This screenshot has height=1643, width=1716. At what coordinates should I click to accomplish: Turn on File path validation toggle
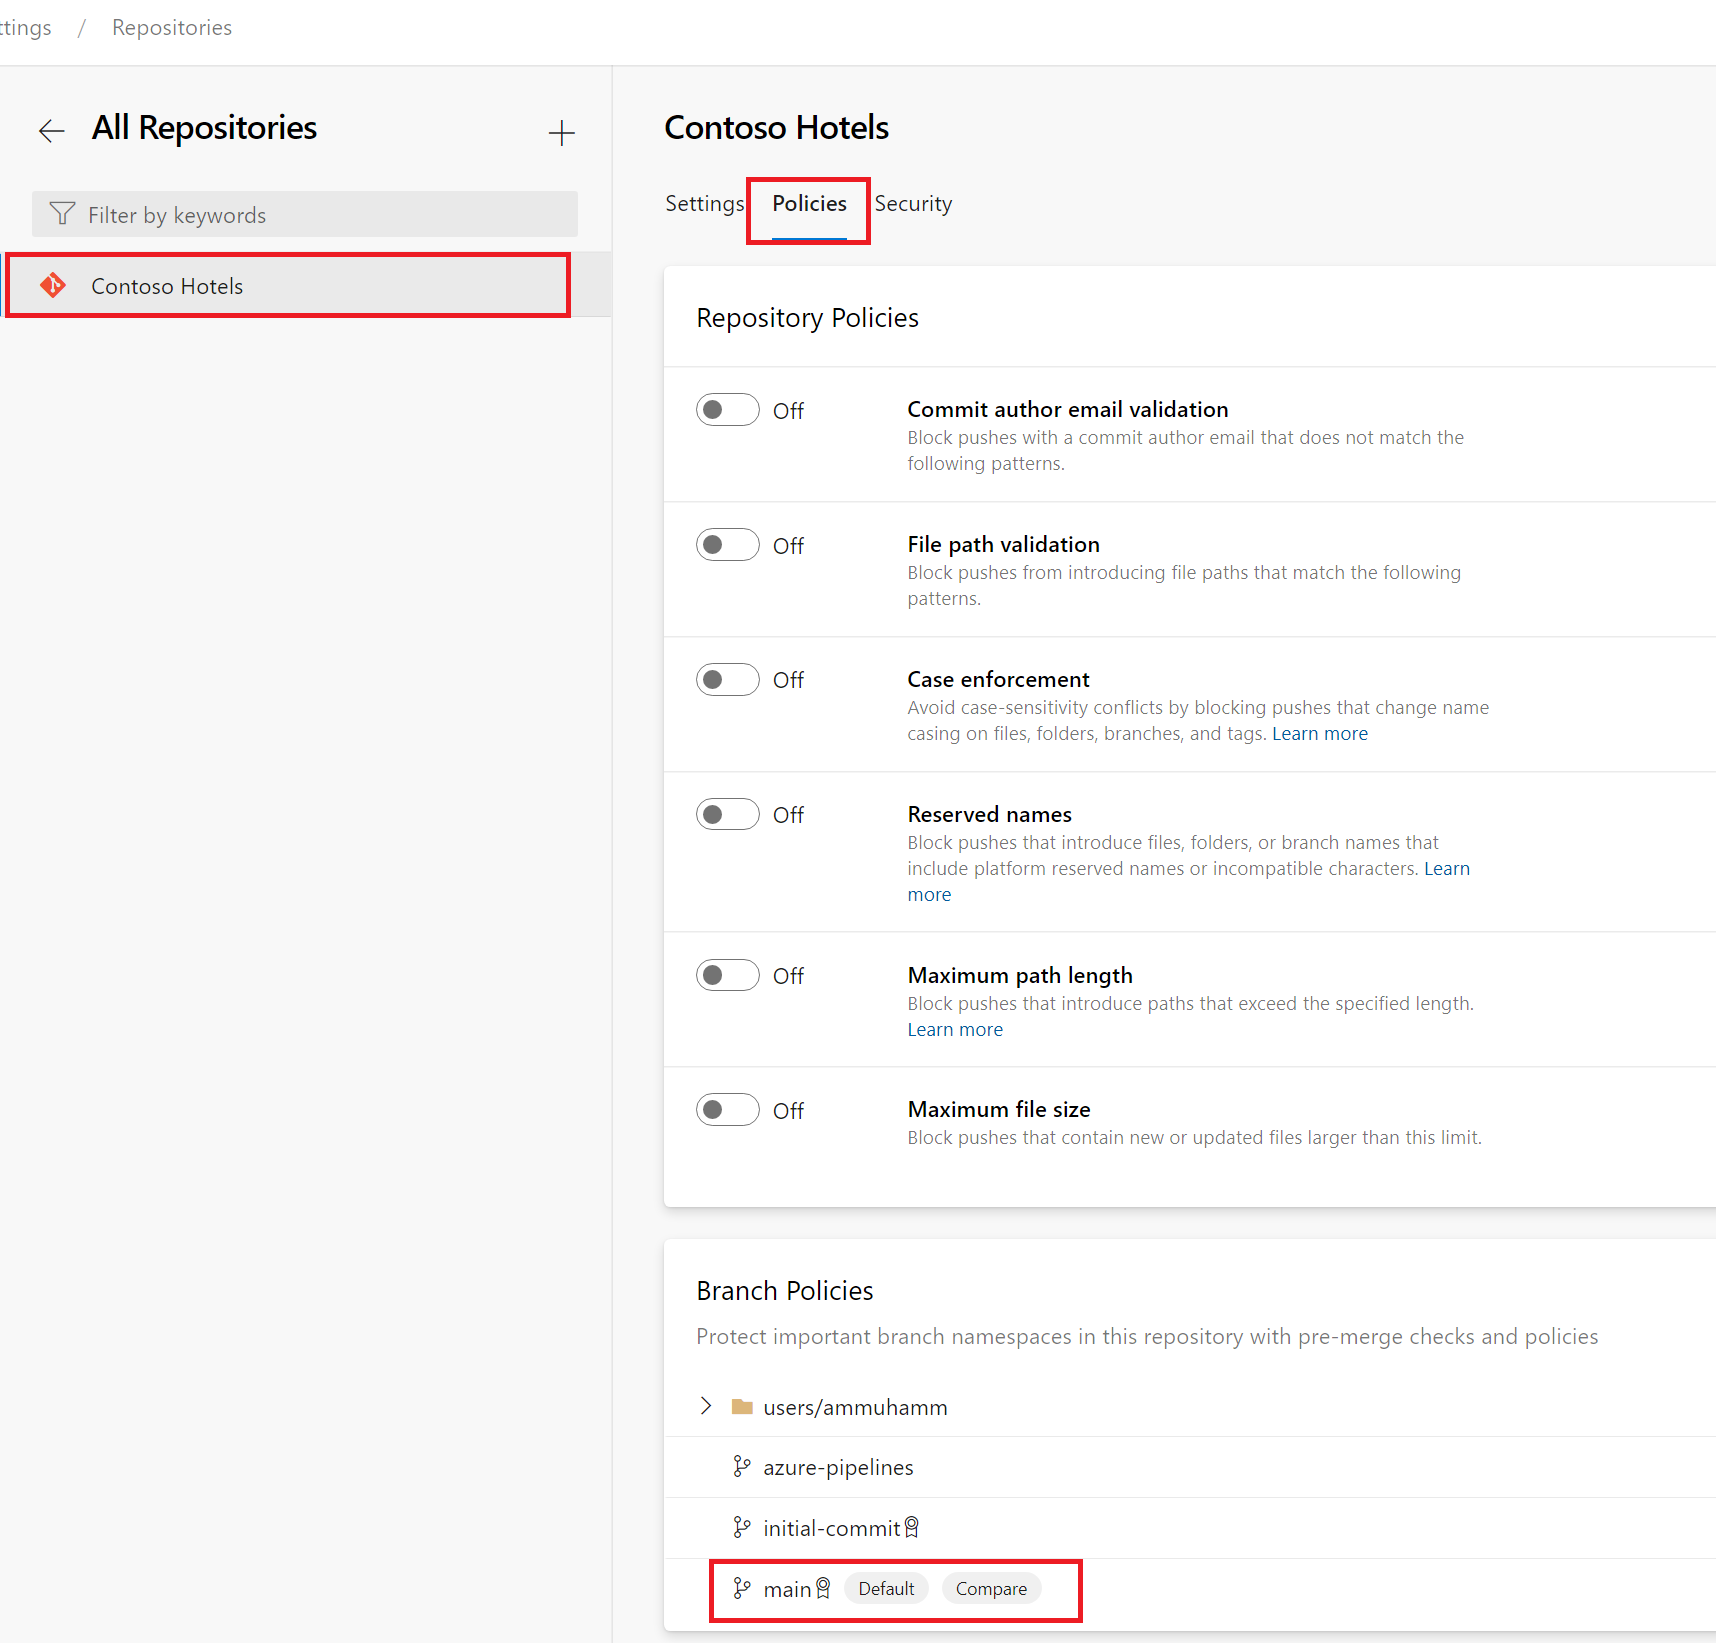pos(728,545)
